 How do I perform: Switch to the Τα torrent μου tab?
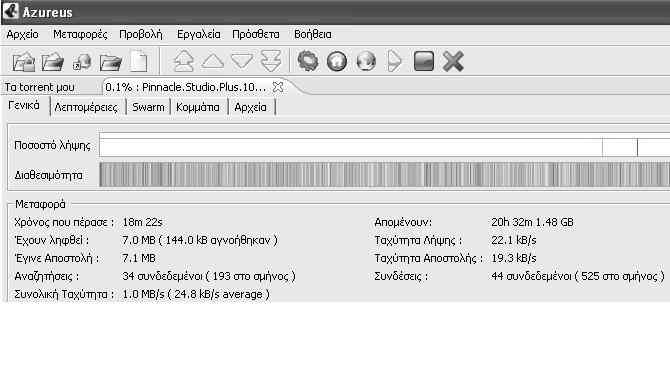point(39,87)
